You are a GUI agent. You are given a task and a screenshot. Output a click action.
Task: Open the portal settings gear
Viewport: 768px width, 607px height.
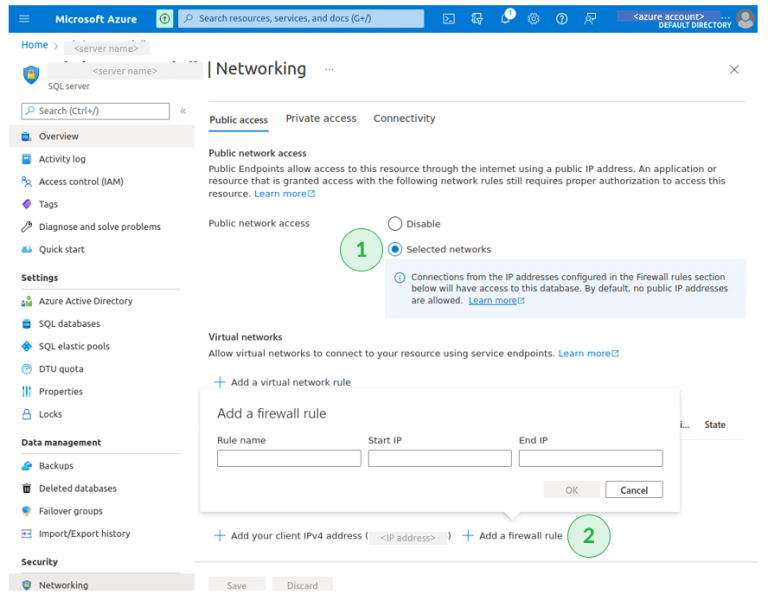534,18
